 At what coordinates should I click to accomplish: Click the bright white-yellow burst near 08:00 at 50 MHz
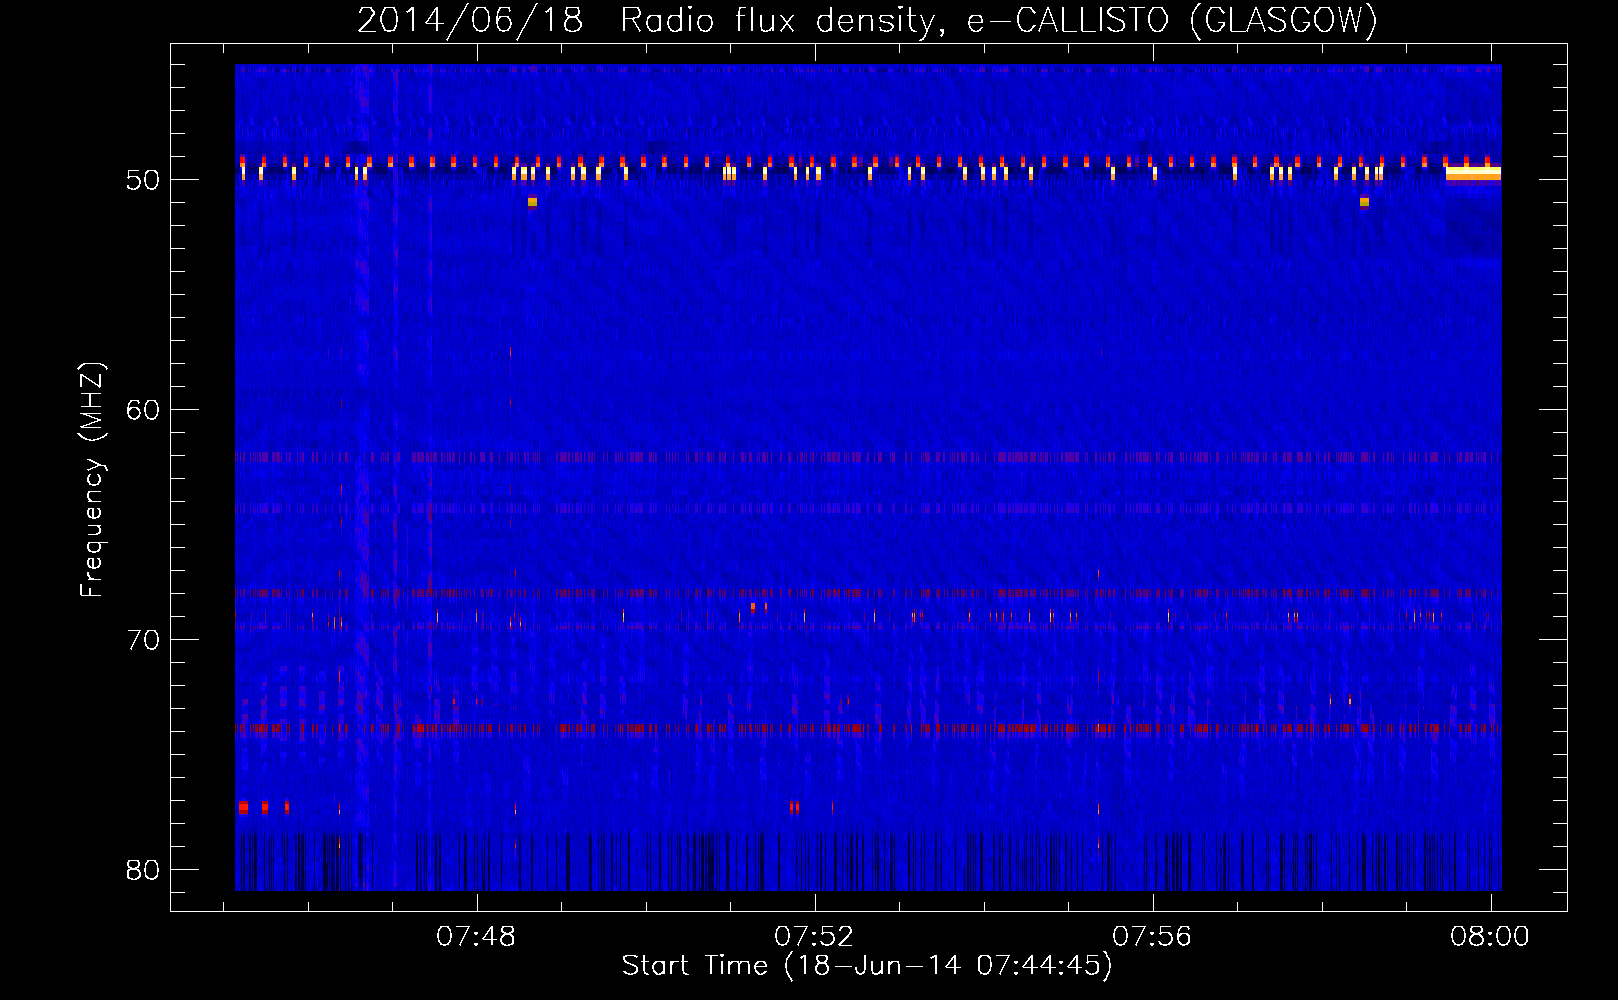(x=1473, y=173)
